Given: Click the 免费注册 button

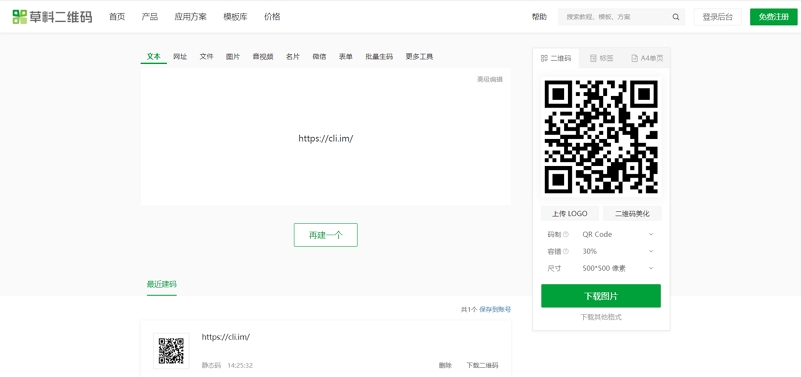Looking at the screenshot, I should click(x=773, y=17).
